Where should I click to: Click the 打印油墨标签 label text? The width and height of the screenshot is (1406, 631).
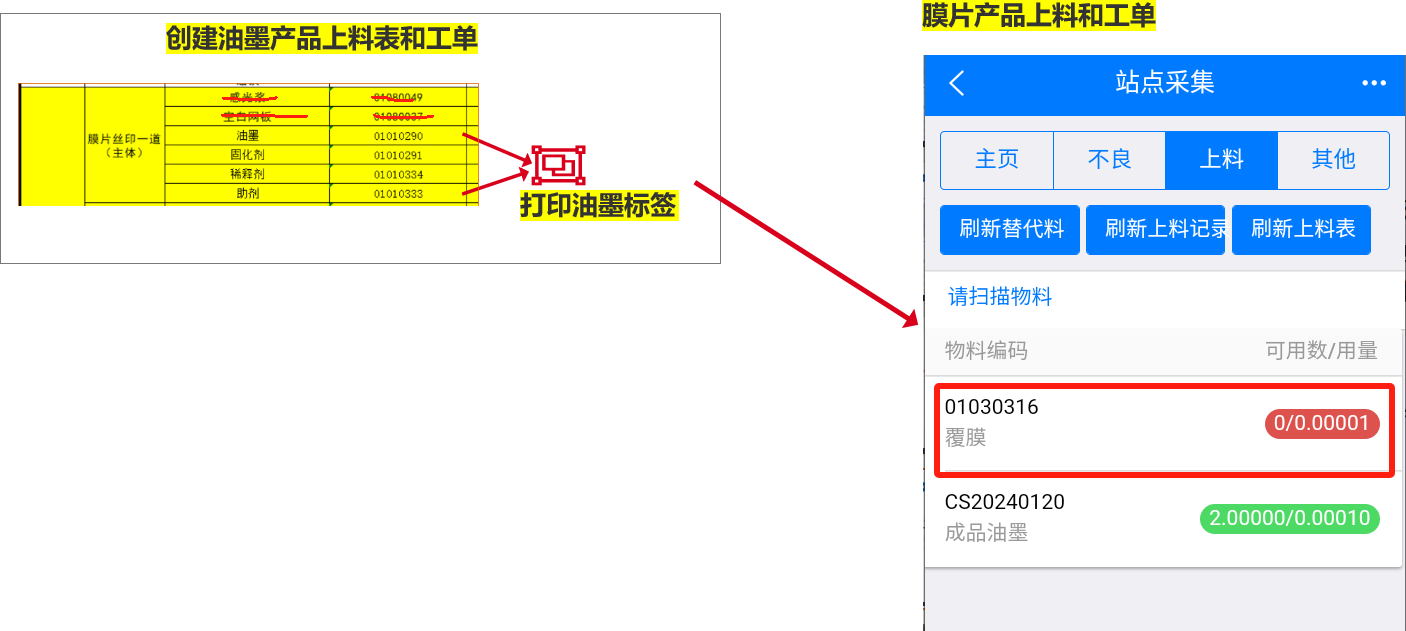point(598,206)
